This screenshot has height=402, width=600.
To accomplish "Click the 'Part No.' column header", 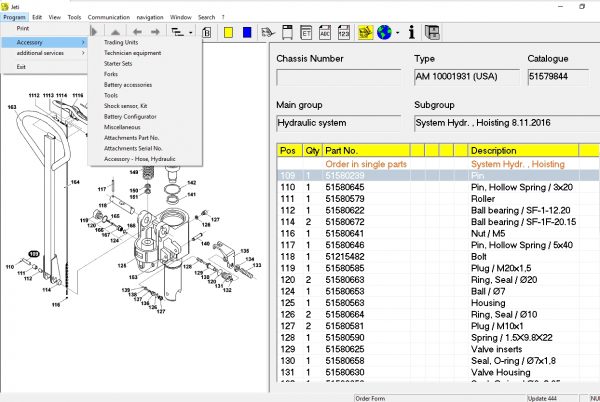I will (x=366, y=151).
